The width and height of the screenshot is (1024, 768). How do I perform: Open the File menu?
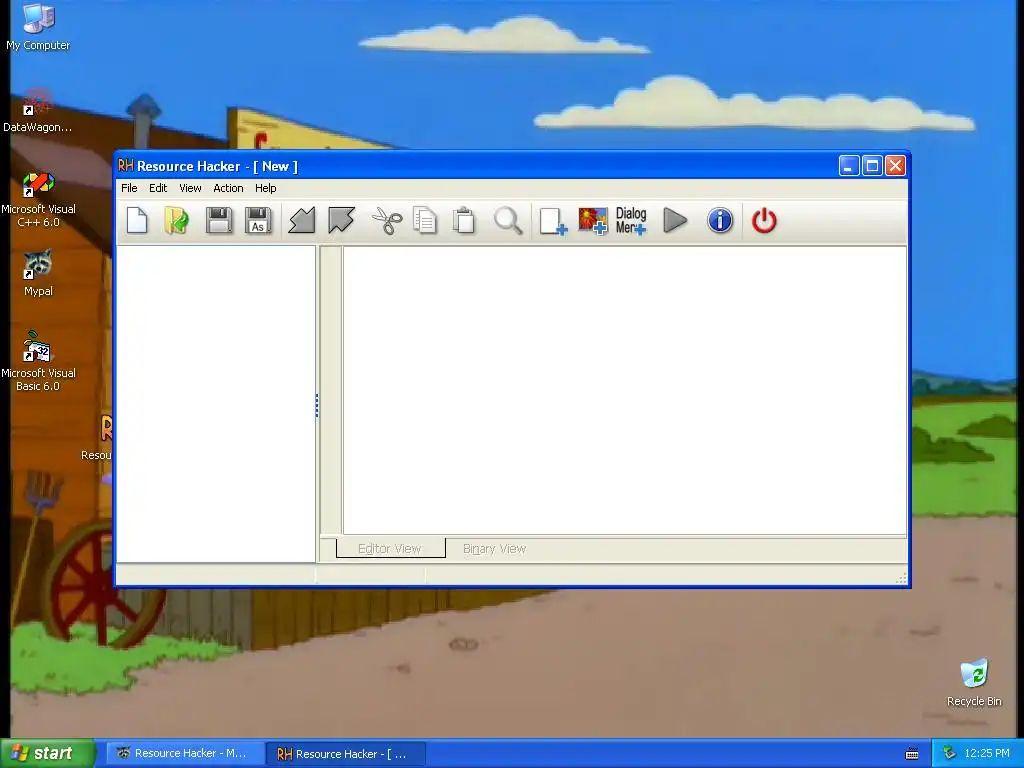[x=129, y=188]
